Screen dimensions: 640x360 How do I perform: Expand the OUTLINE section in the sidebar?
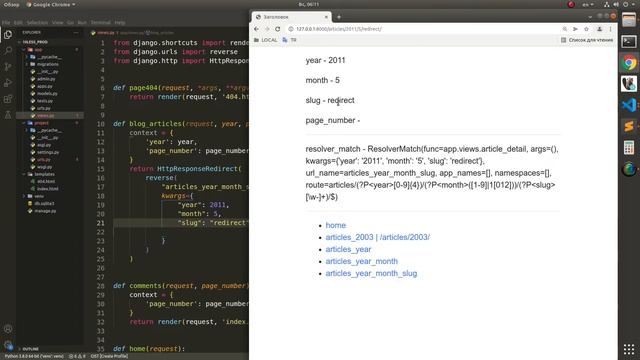coord(29,349)
